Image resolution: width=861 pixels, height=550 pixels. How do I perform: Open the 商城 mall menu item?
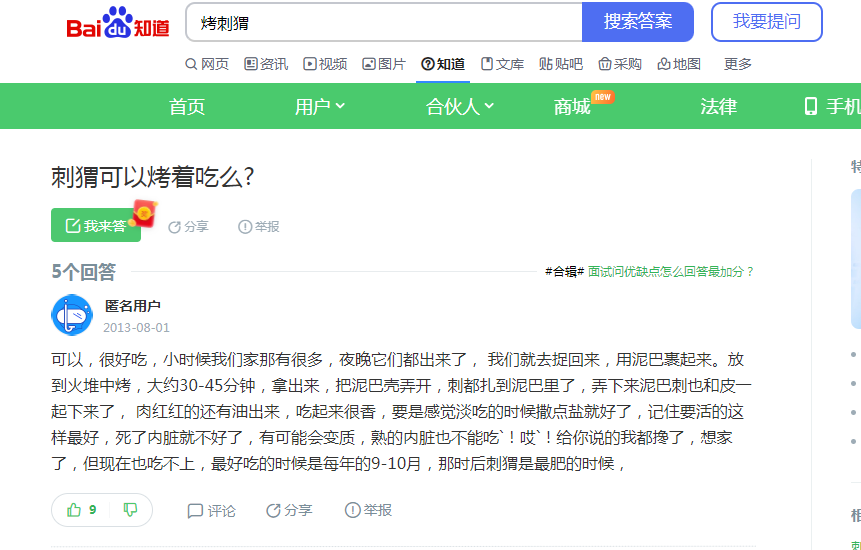click(572, 106)
